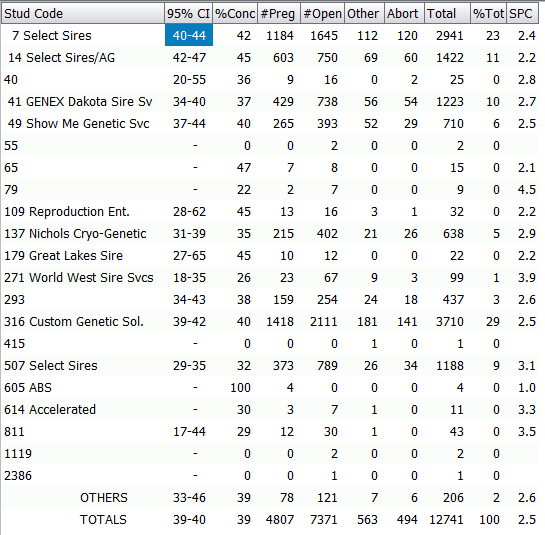Sort by the SPC column header
The image size is (545, 535).
pyautogui.click(x=523, y=14)
